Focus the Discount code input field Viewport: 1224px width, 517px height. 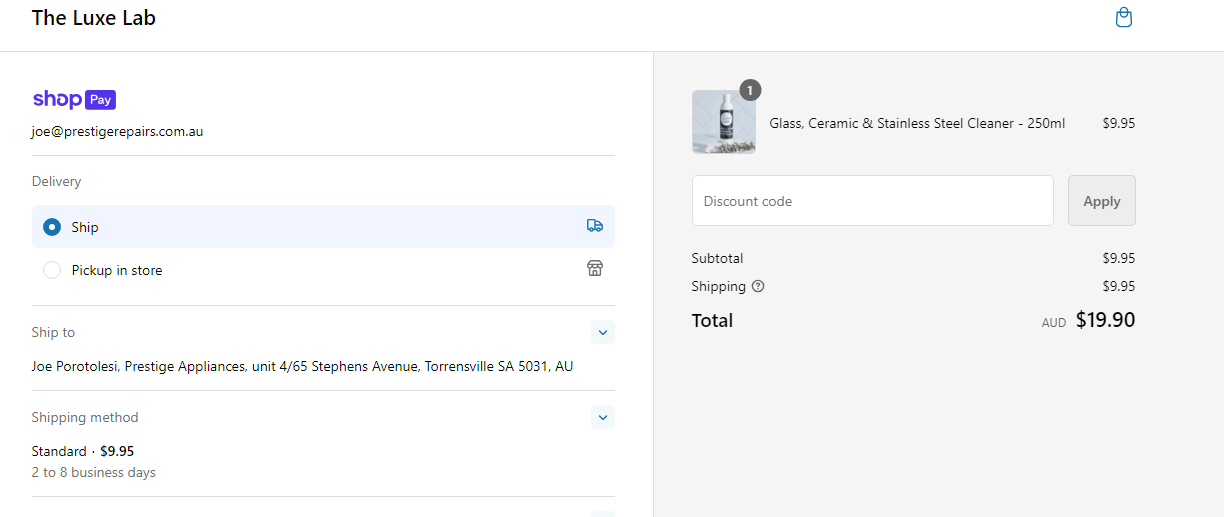coord(872,201)
